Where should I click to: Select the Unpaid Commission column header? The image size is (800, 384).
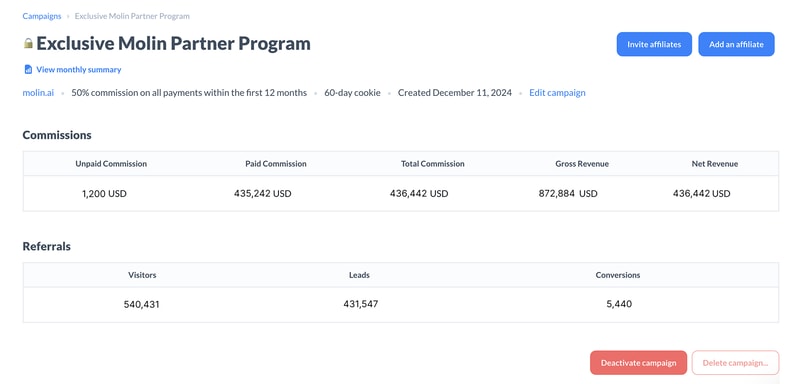click(x=111, y=164)
